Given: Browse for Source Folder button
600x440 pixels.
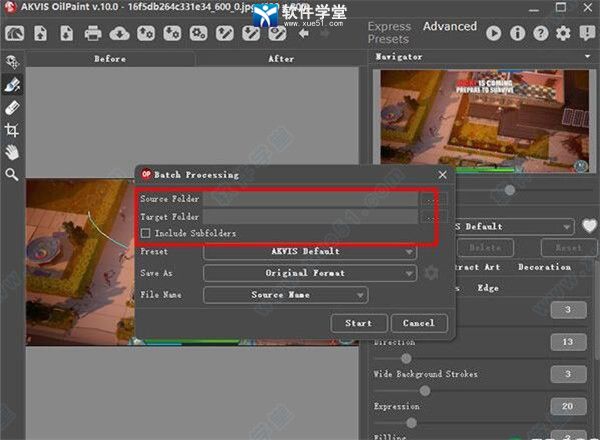Looking at the screenshot, I should click(434, 199).
